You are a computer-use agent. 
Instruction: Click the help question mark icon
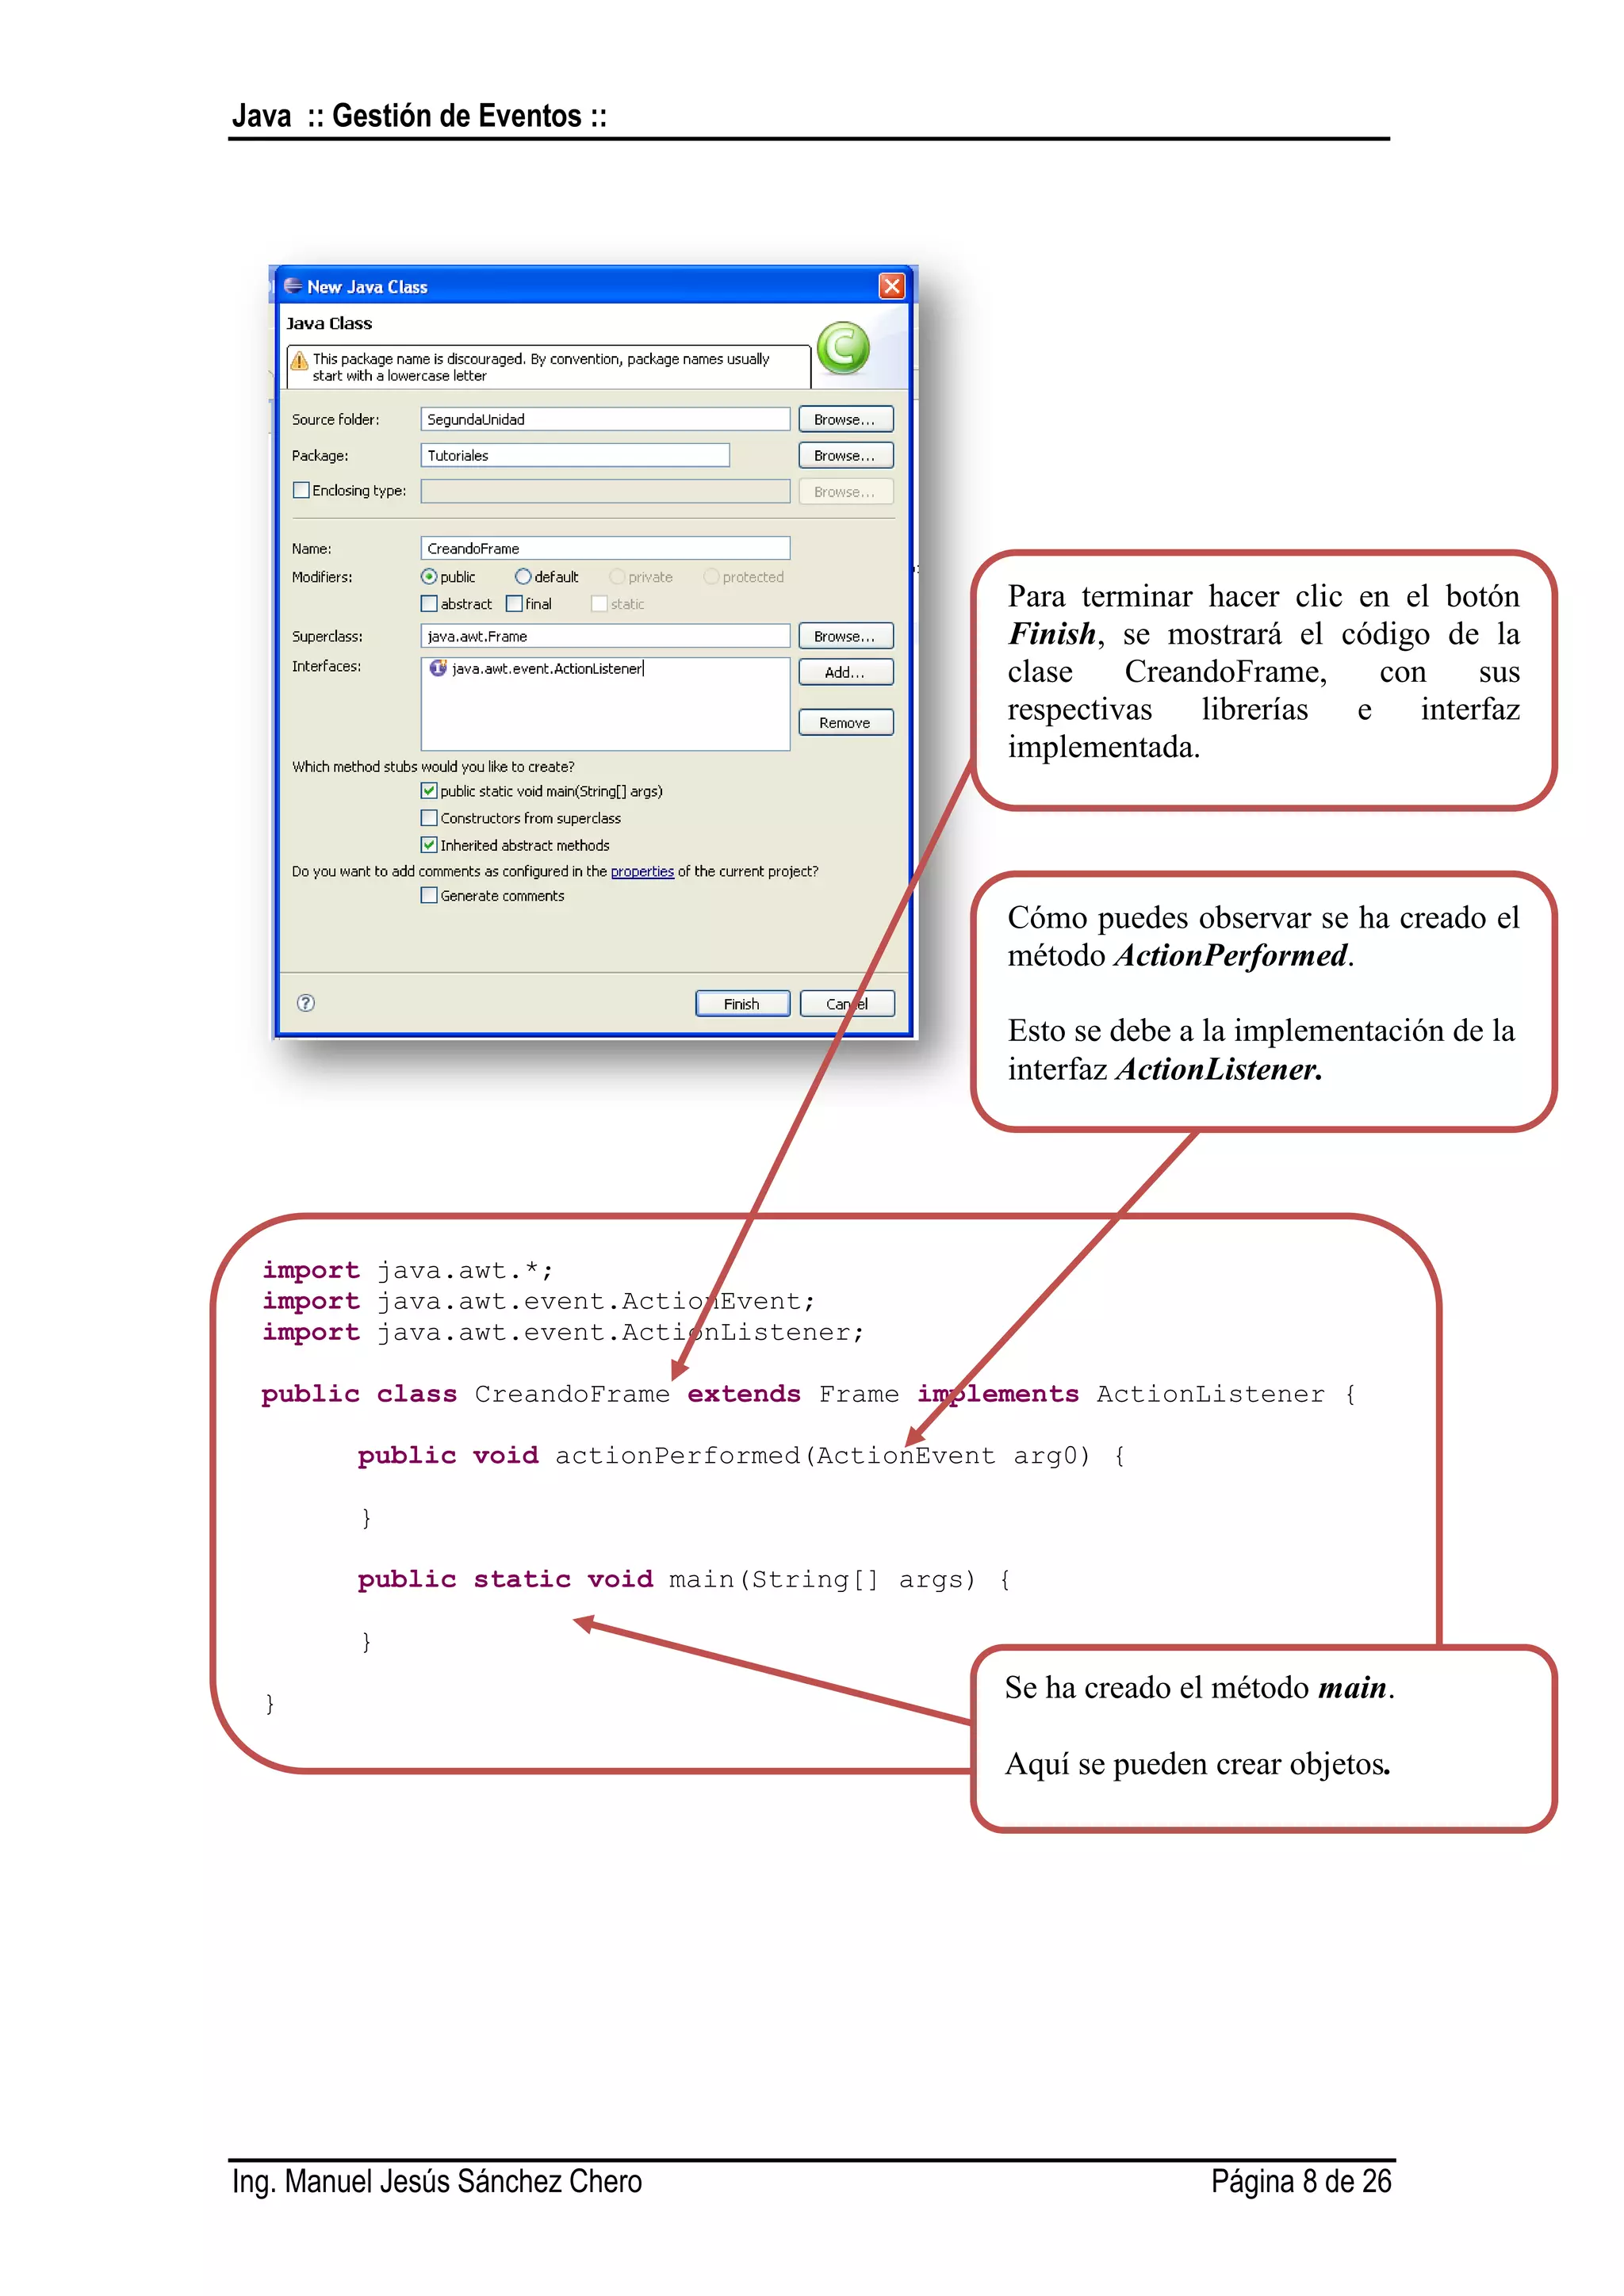pyautogui.click(x=306, y=1003)
